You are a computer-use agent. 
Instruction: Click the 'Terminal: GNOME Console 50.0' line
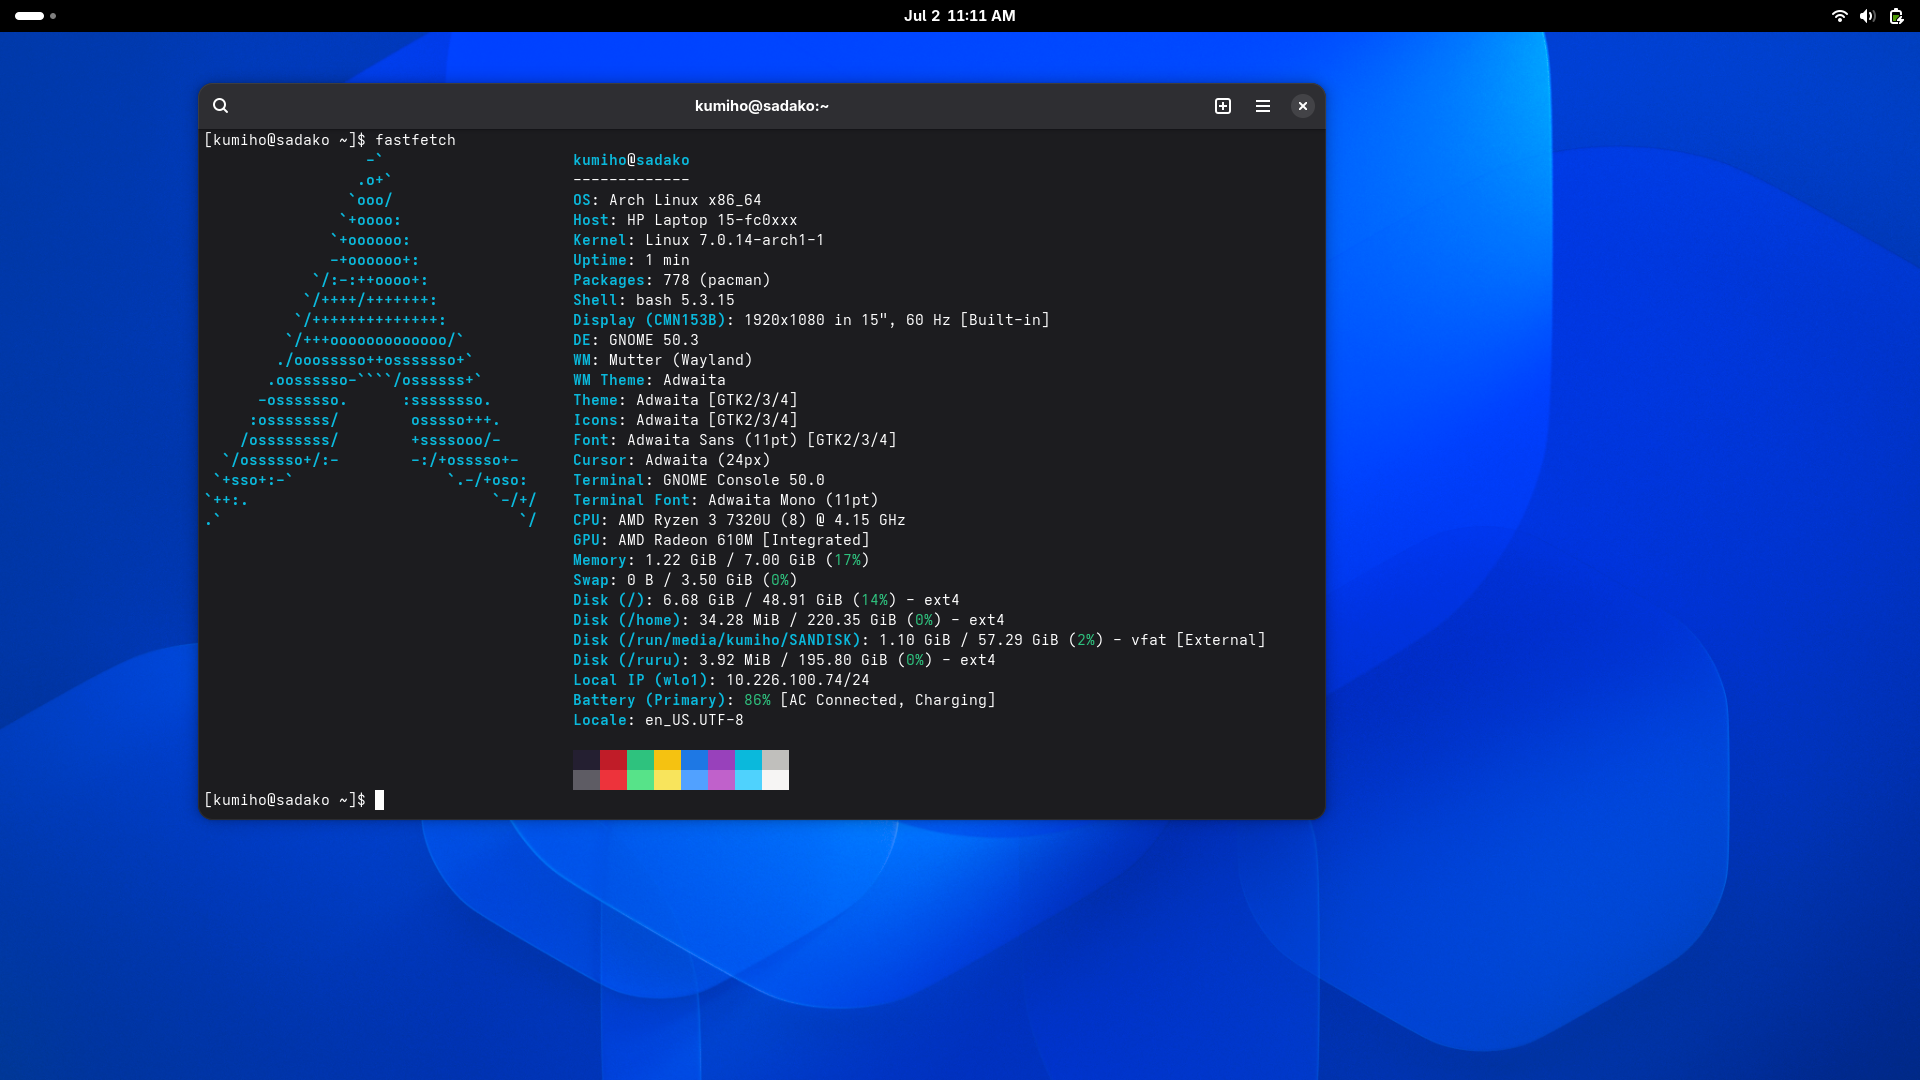tap(699, 480)
